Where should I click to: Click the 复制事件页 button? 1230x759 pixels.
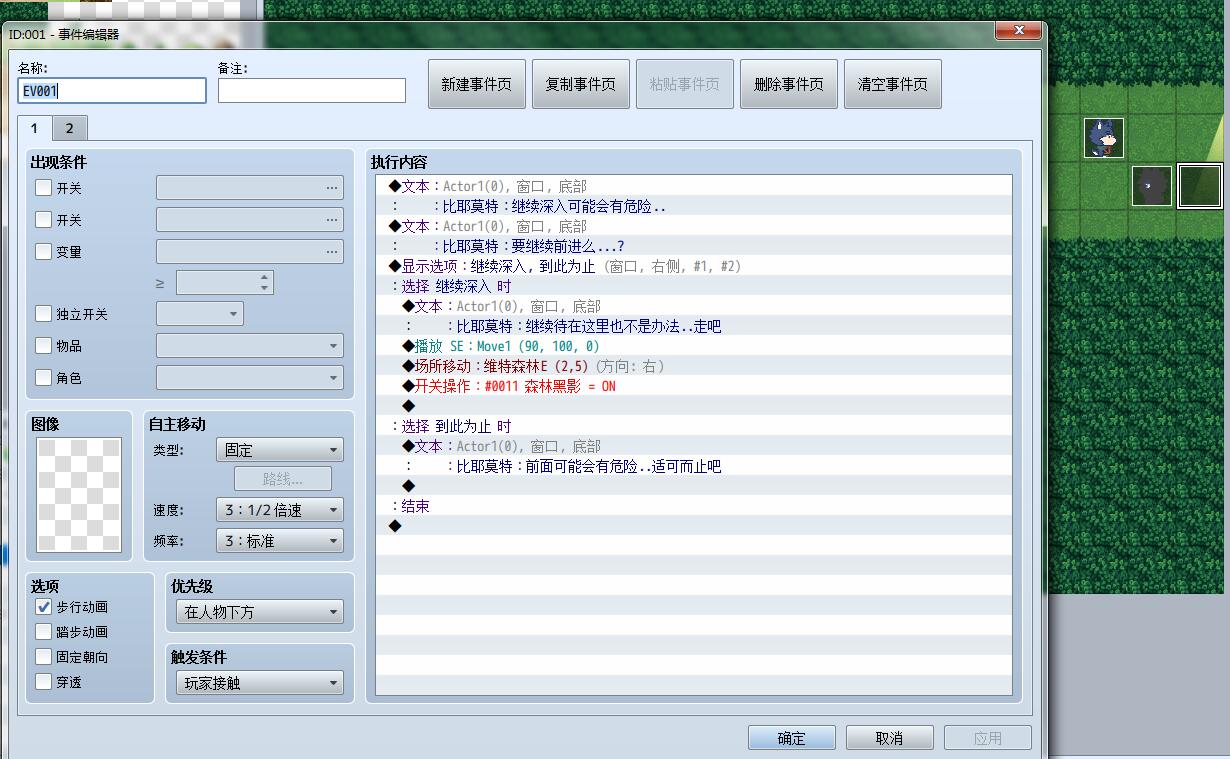[x=581, y=84]
